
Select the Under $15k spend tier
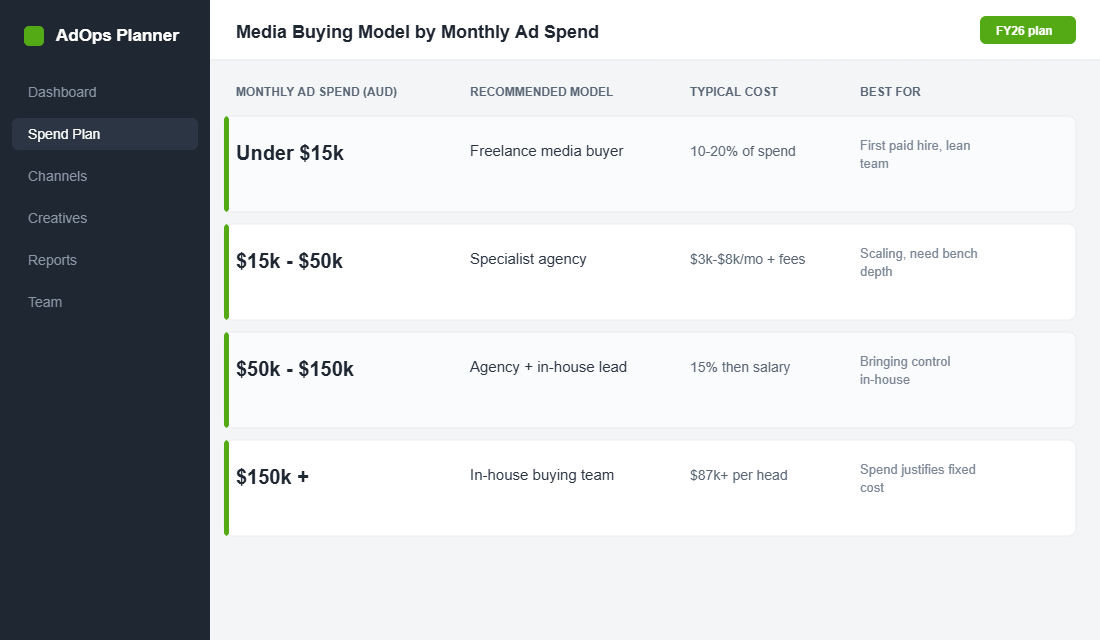click(x=290, y=153)
